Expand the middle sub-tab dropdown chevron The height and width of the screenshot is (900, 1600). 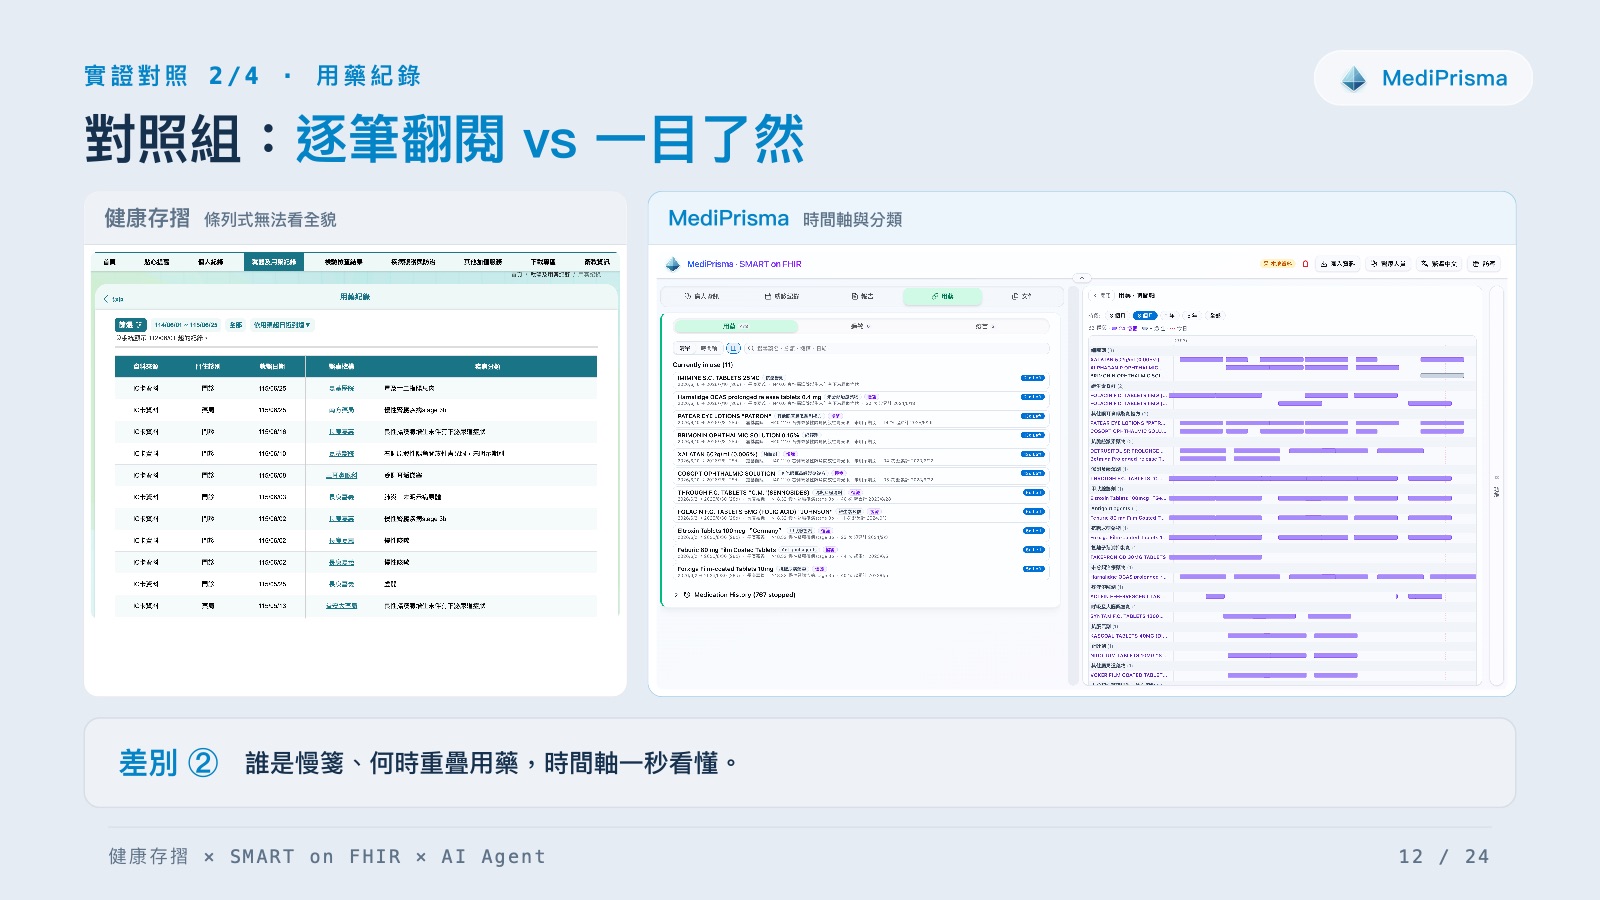tap(868, 326)
